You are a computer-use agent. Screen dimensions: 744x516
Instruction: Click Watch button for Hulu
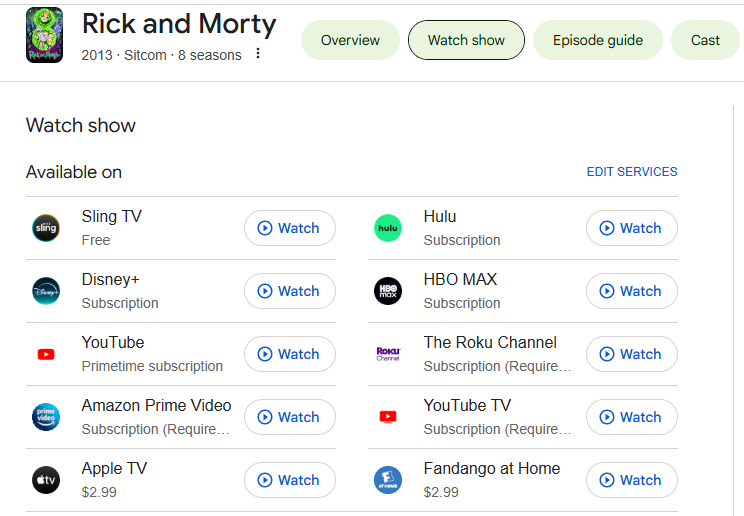tap(632, 228)
